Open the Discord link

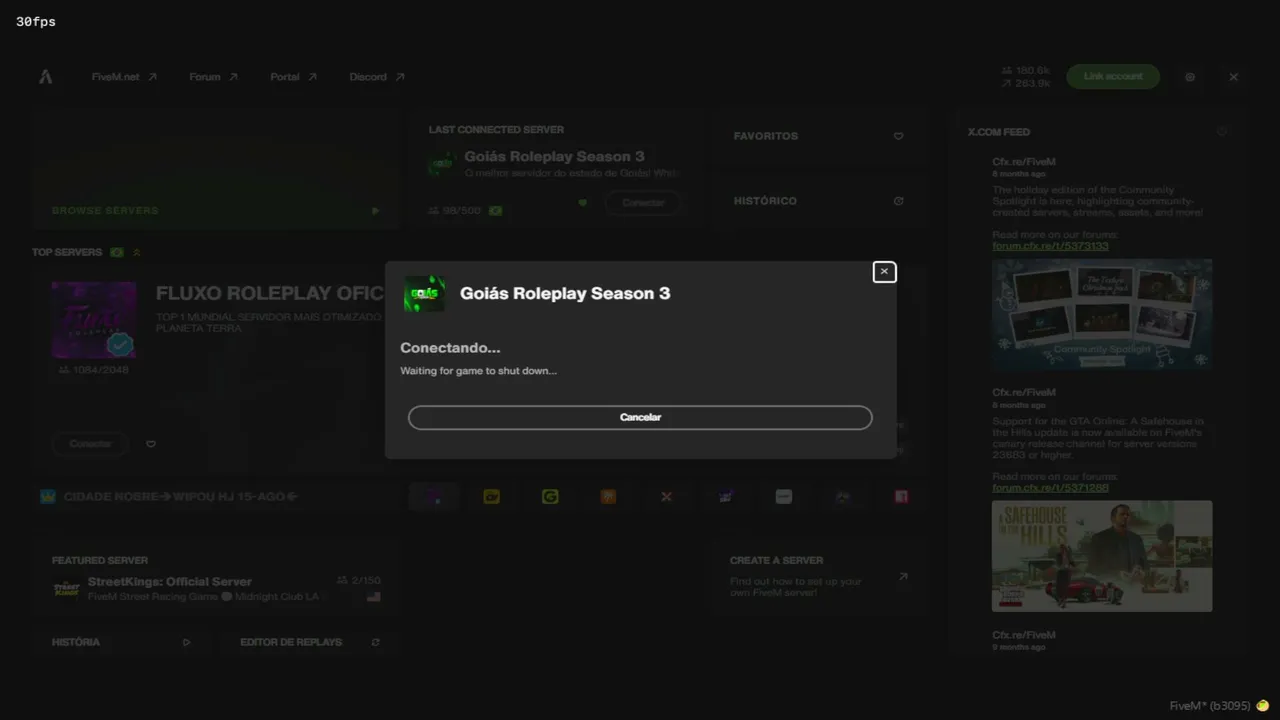coord(377,77)
